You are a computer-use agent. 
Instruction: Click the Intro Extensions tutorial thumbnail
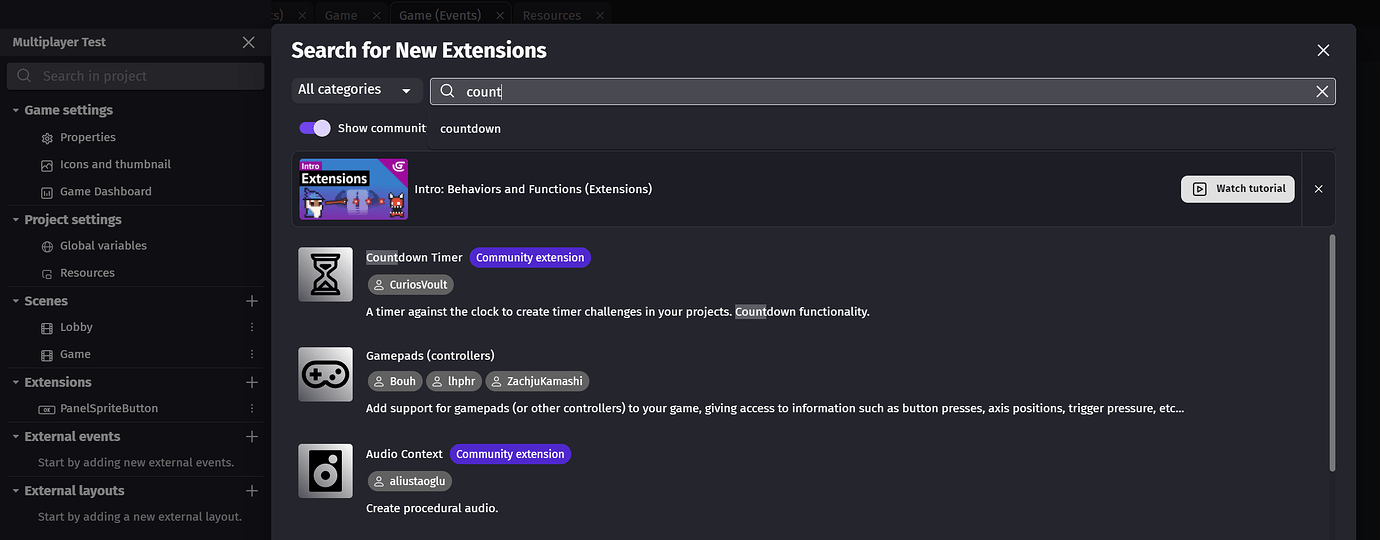click(x=354, y=189)
